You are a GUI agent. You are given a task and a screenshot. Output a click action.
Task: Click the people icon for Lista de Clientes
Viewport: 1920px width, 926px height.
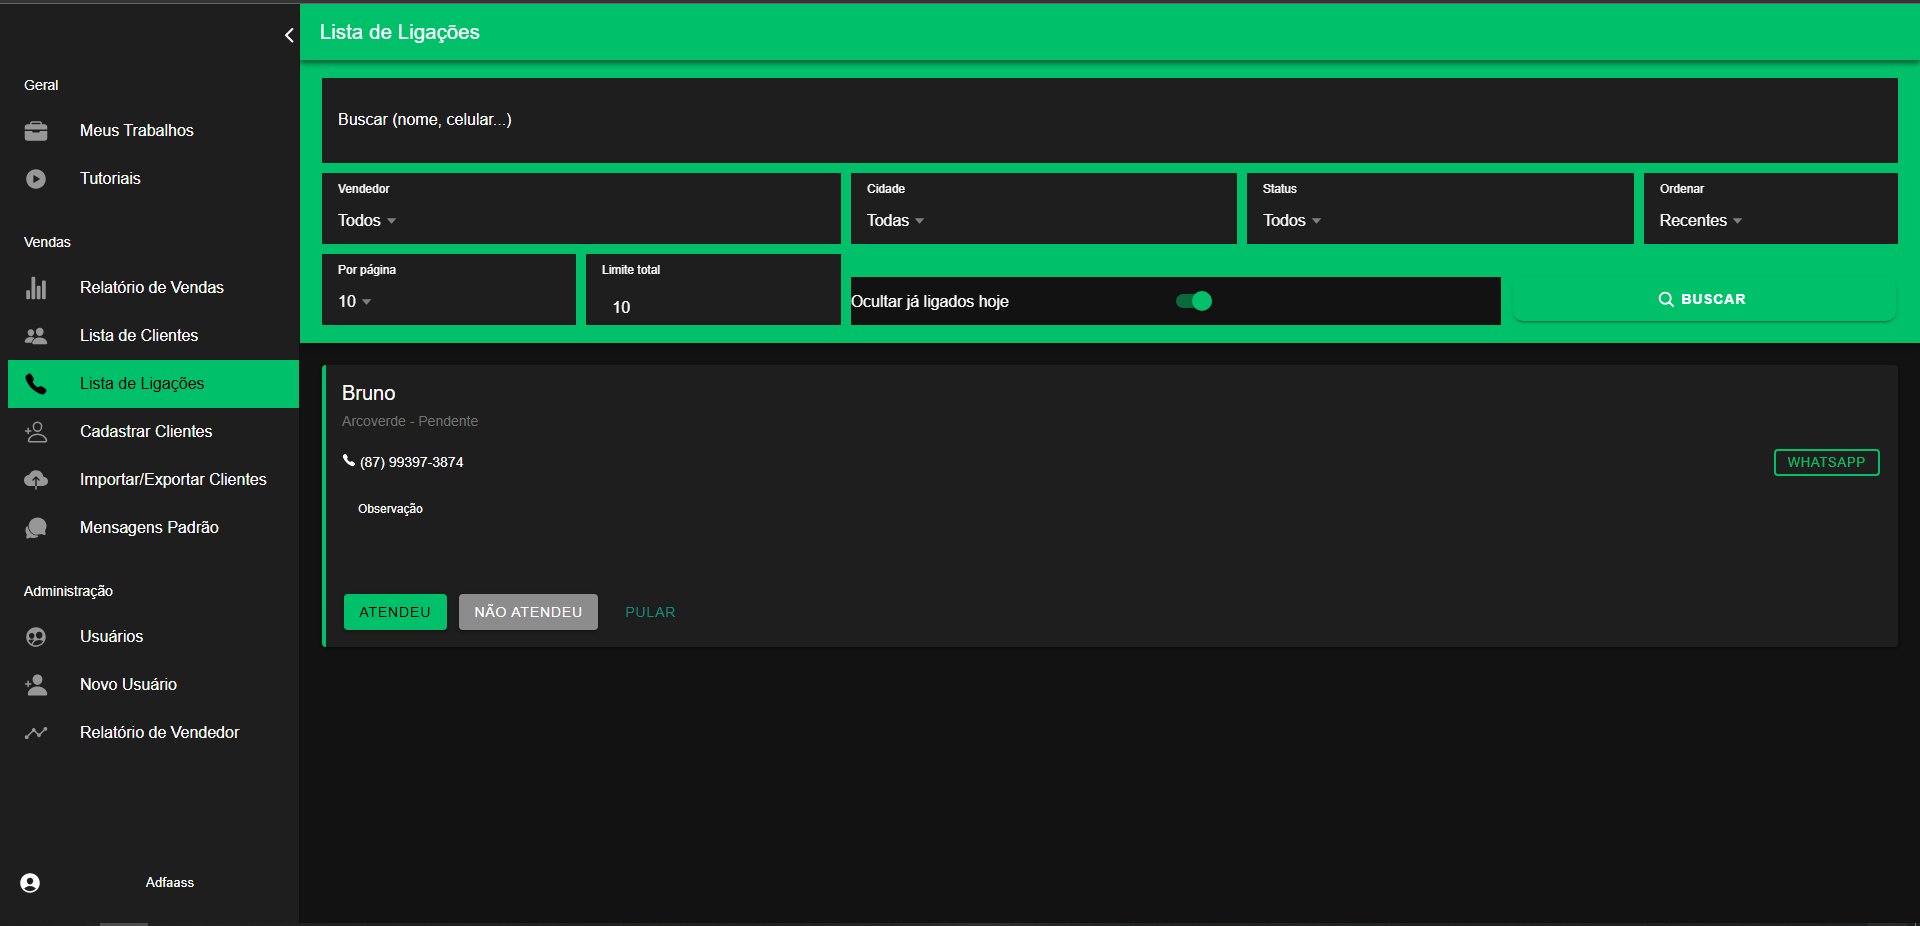(36, 336)
